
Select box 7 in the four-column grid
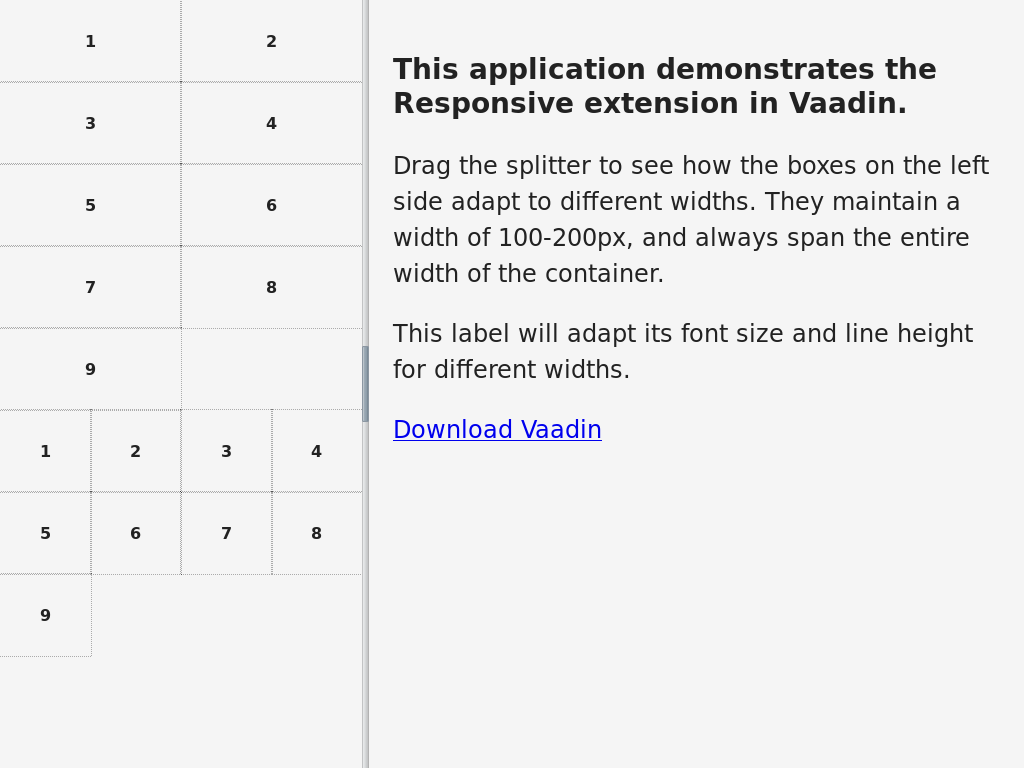pyautogui.click(x=227, y=534)
